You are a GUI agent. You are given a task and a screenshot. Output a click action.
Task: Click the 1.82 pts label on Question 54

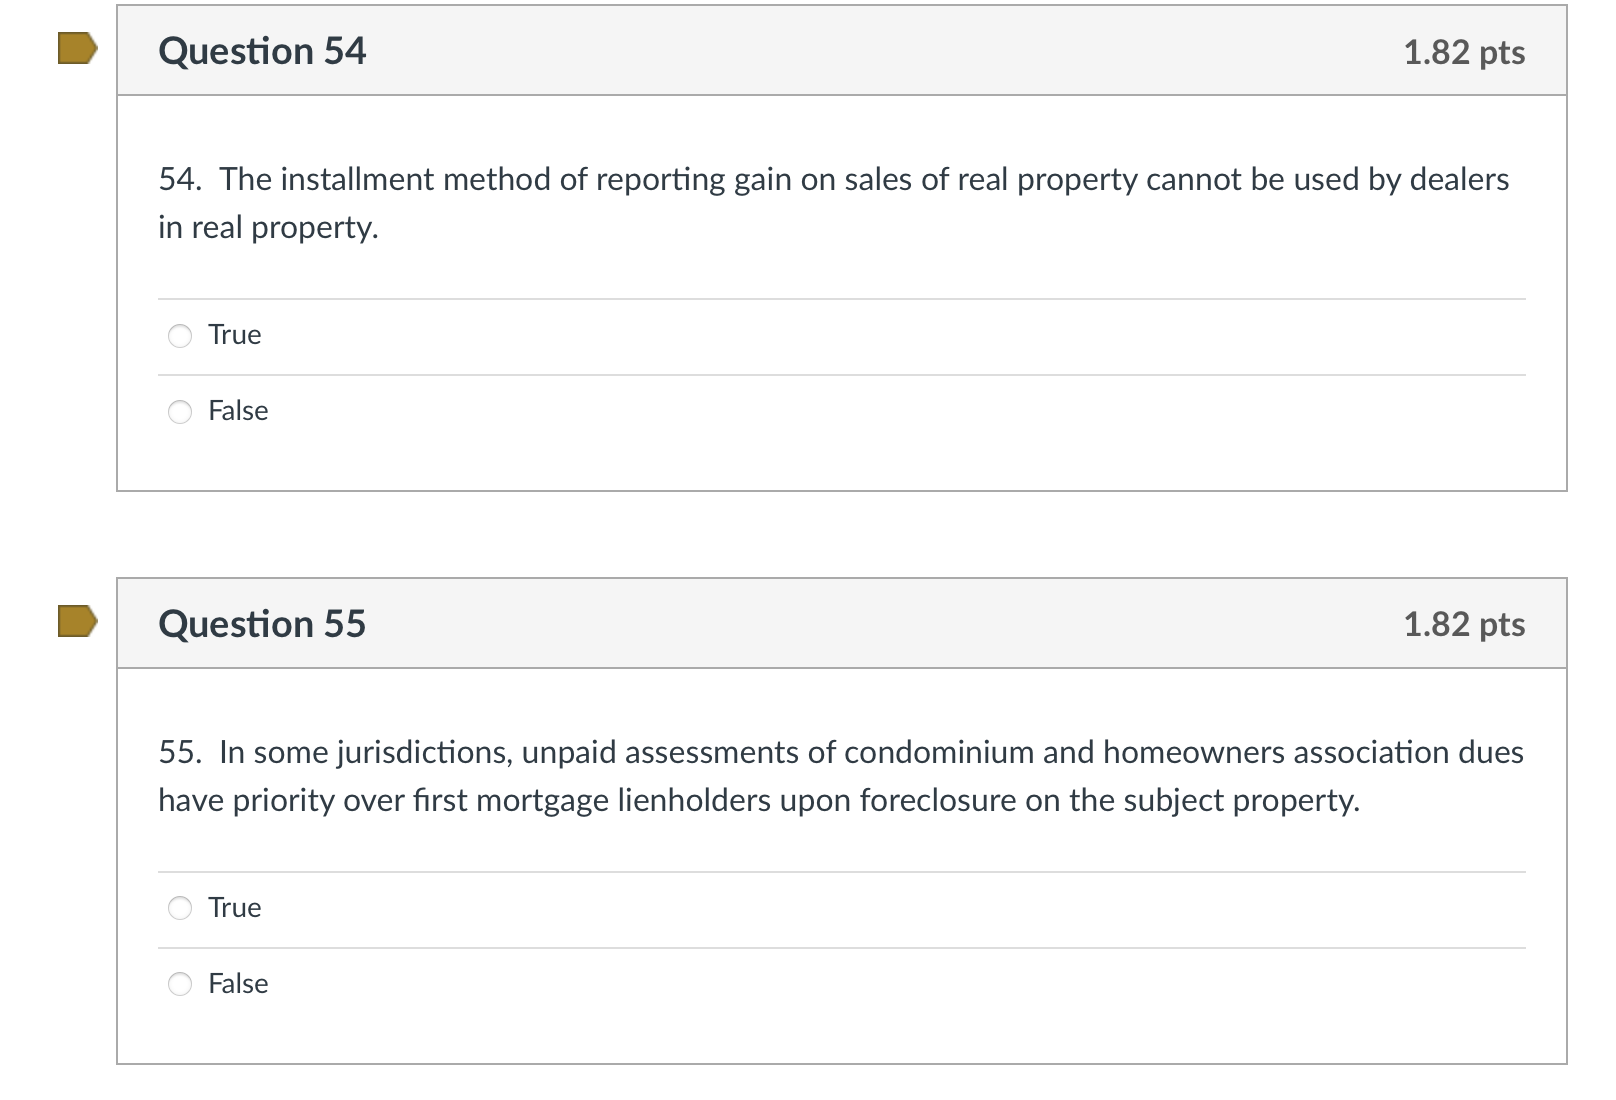pyautogui.click(x=1464, y=52)
